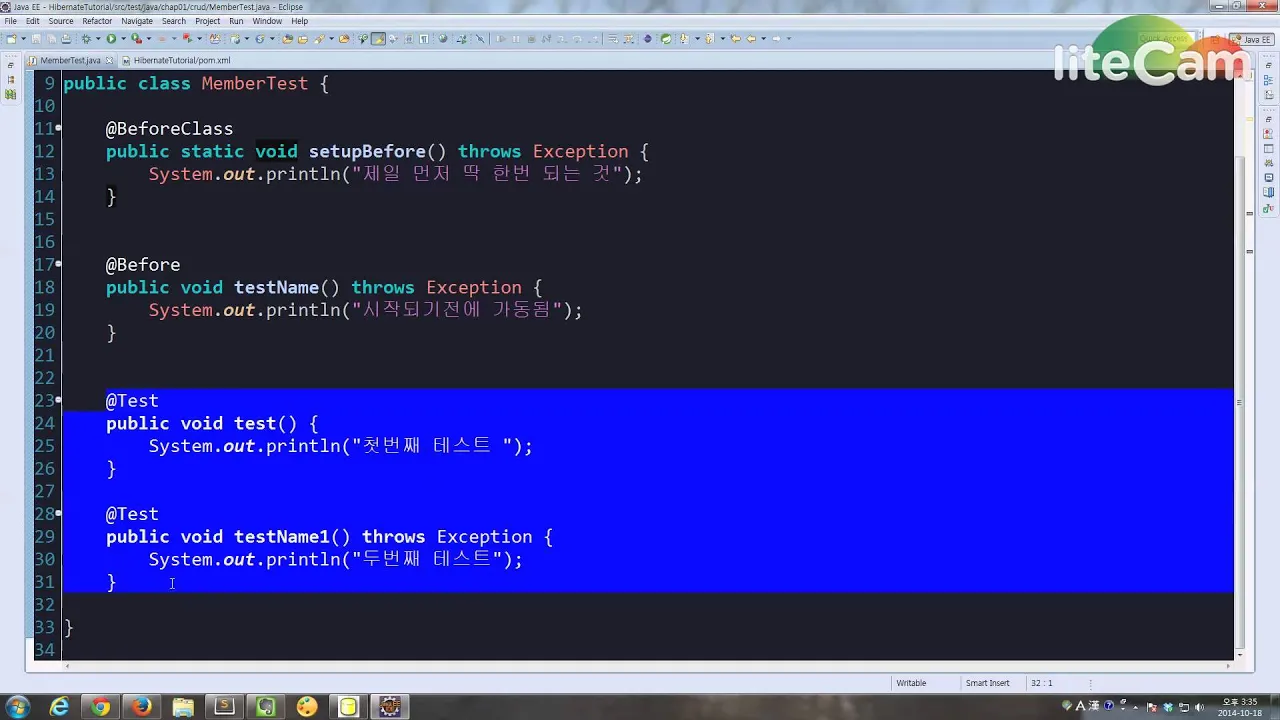
Task: Collapse fold marker at line 28
Action: (x=59, y=514)
